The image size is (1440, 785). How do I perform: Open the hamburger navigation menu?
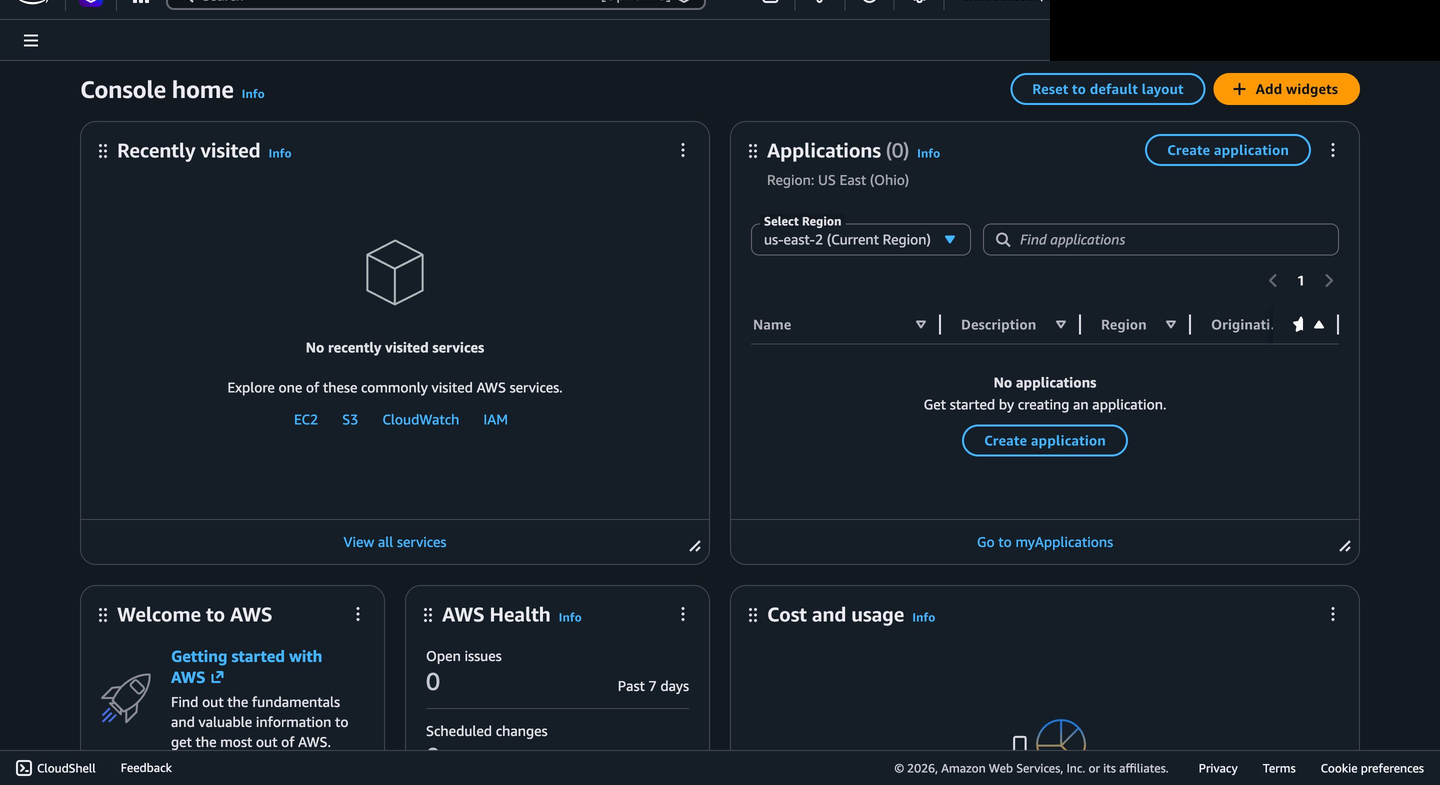[31, 41]
